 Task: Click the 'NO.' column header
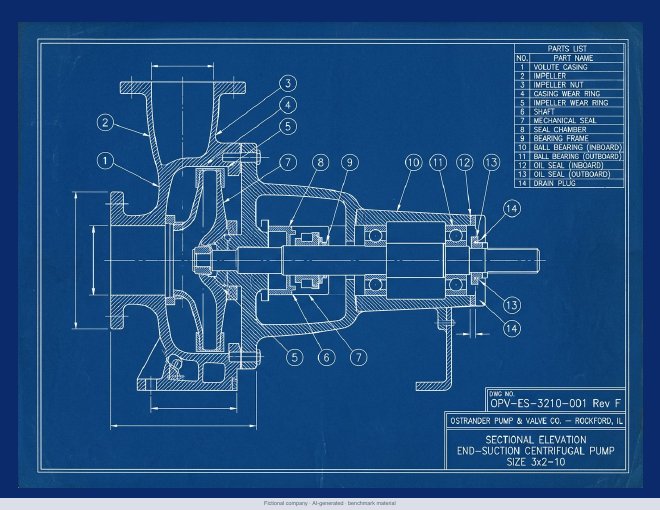click(522, 58)
